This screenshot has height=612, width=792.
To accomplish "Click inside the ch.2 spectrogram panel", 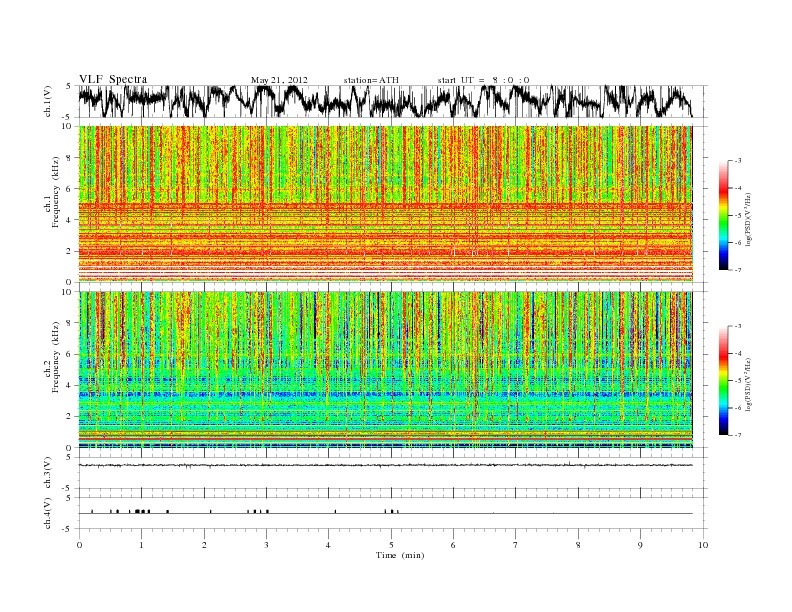I will (x=385, y=369).
